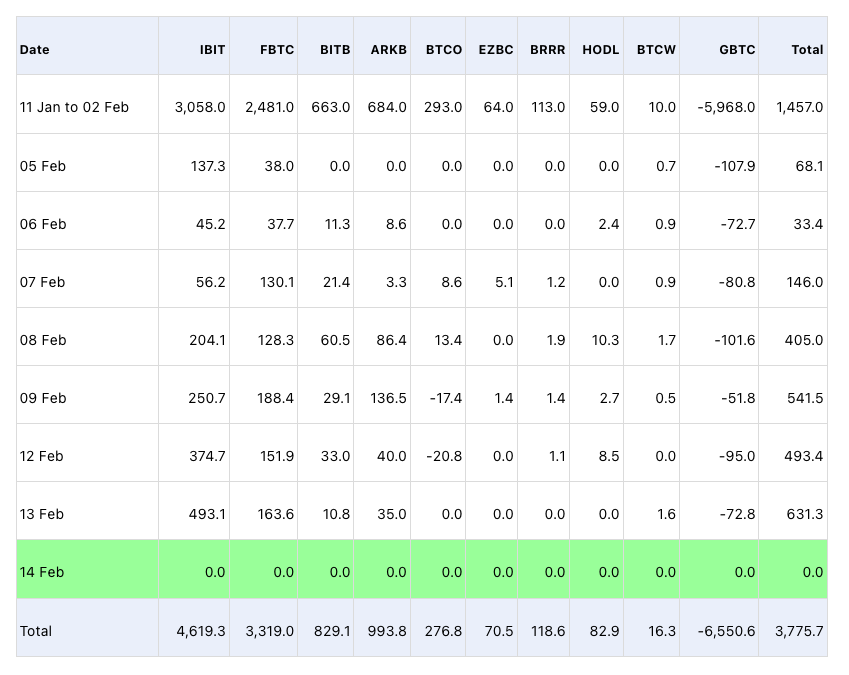
Task: Select the IBIT grand total 4,619.3
Action: pos(201,631)
